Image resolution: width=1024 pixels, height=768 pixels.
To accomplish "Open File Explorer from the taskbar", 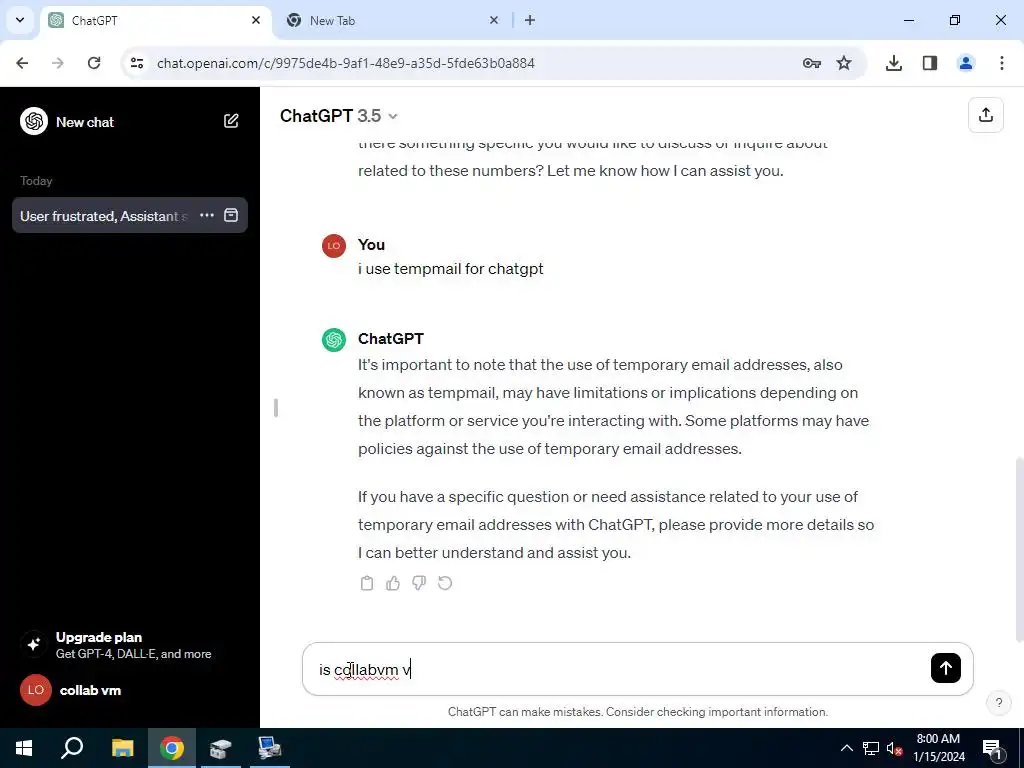I will coord(122,748).
